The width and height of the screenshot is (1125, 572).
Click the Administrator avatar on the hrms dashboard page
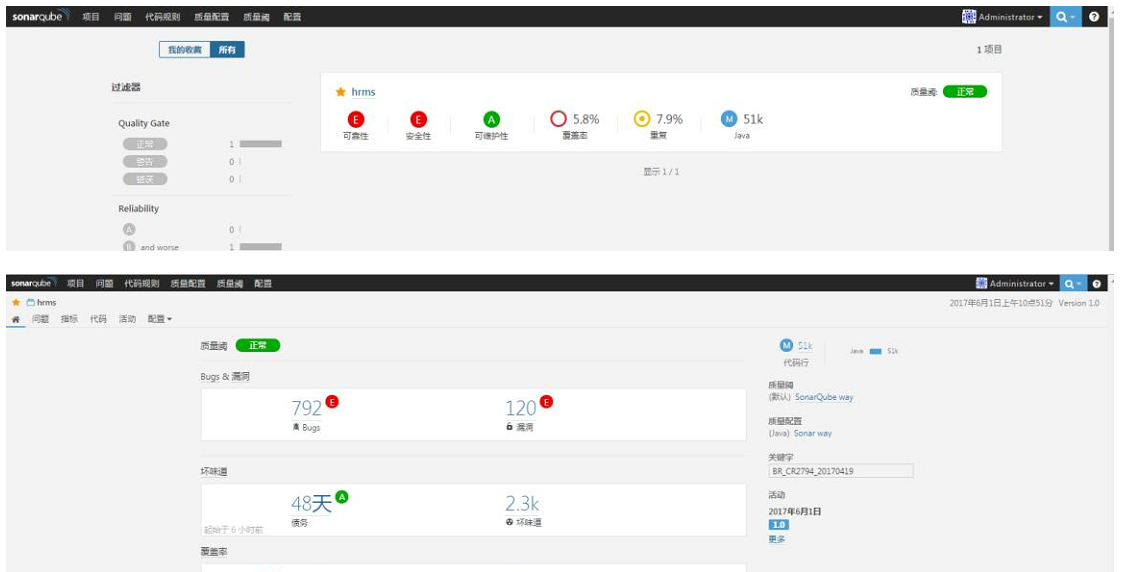[x=982, y=283]
